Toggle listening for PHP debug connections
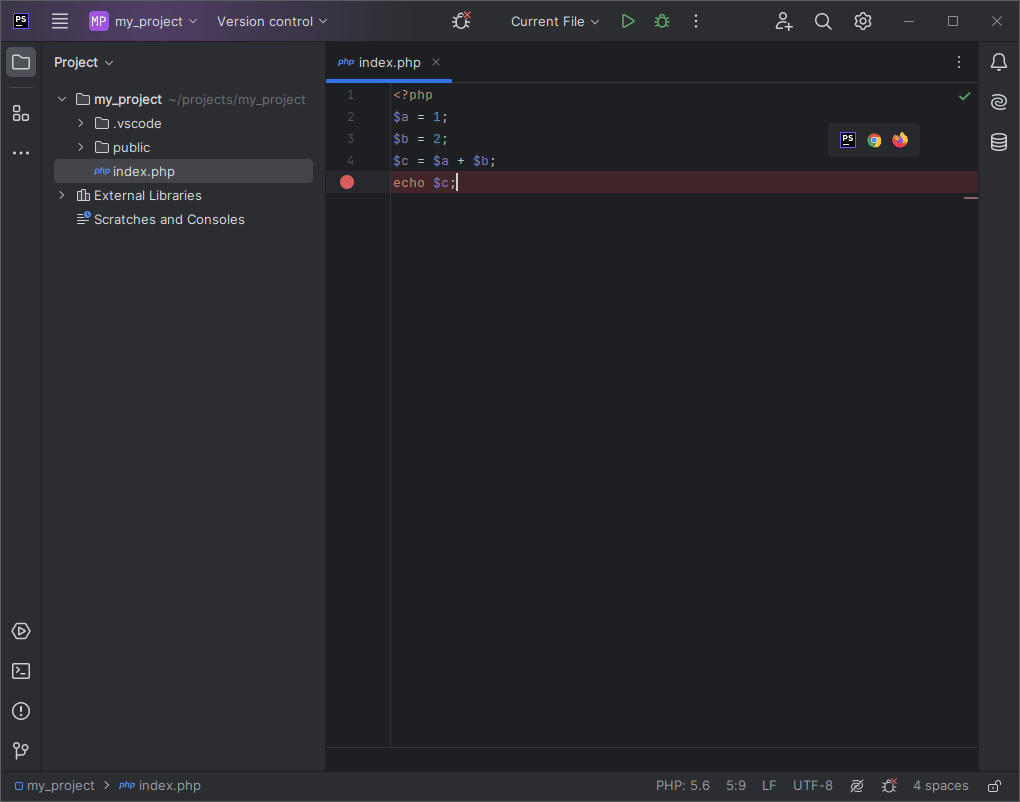1020x802 pixels. (461, 21)
